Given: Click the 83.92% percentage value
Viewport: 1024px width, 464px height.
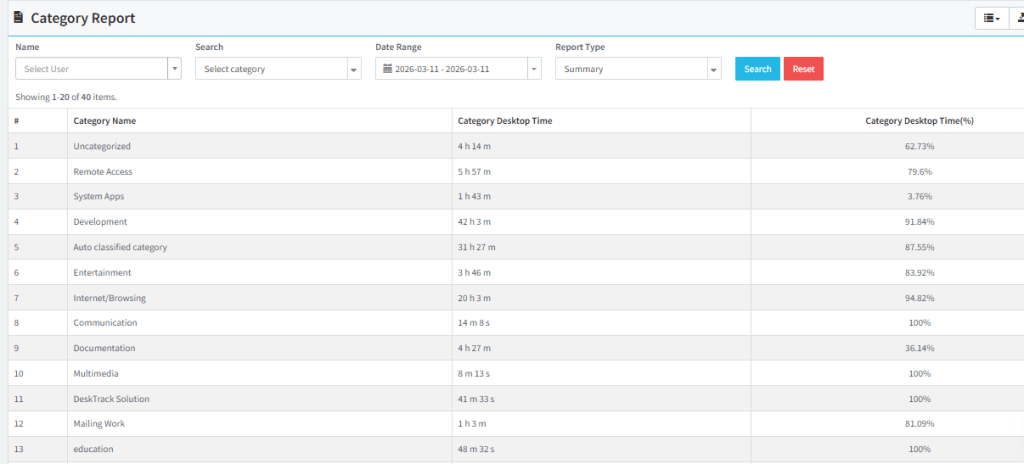Looking at the screenshot, I should point(920,272).
